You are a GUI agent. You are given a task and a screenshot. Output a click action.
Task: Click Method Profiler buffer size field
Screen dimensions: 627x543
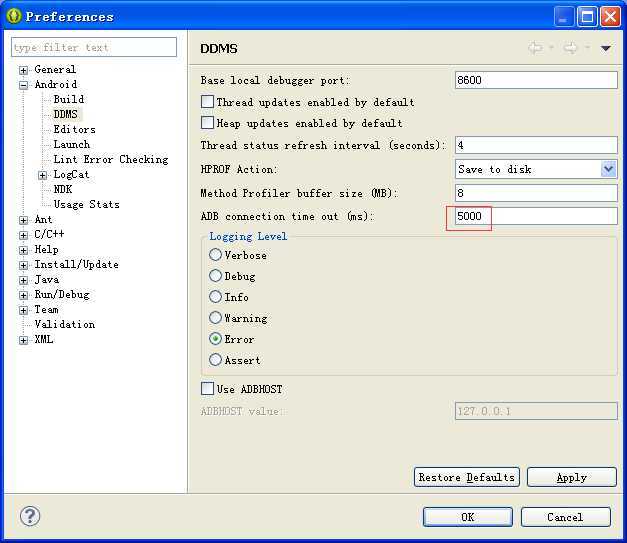pyautogui.click(x=536, y=193)
